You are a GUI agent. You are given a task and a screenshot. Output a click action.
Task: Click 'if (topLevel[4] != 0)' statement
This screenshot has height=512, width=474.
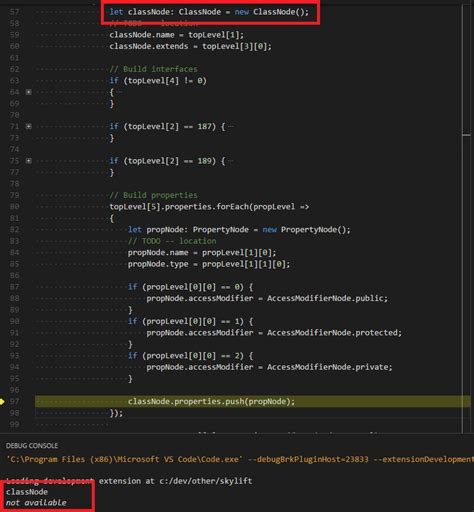pyautogui.click(x=158, y=81)
